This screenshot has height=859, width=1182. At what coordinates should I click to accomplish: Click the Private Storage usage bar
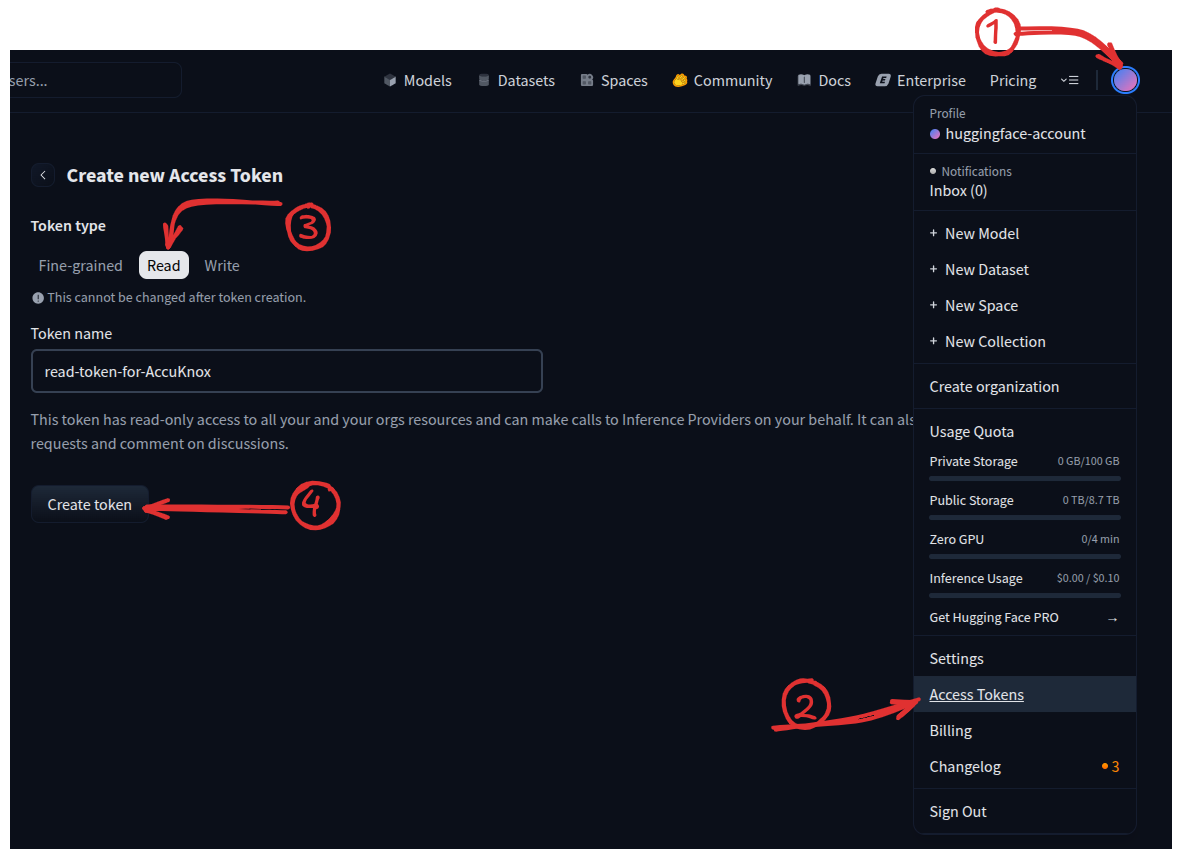pyautogui.click(x=1024, y=478)
